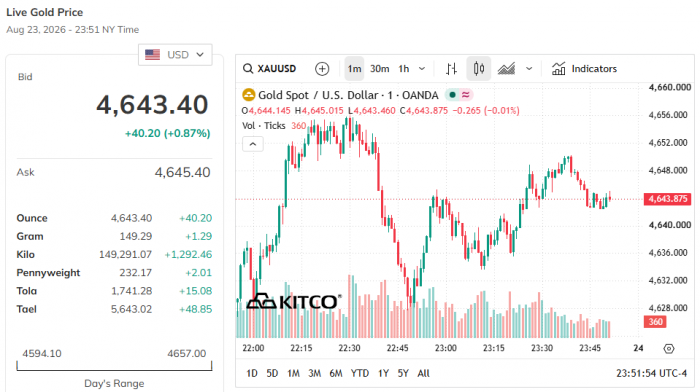This screenshot has height=392, width=700.
Task: Select the candlestick chart style icon
Action: pos(479,69)
